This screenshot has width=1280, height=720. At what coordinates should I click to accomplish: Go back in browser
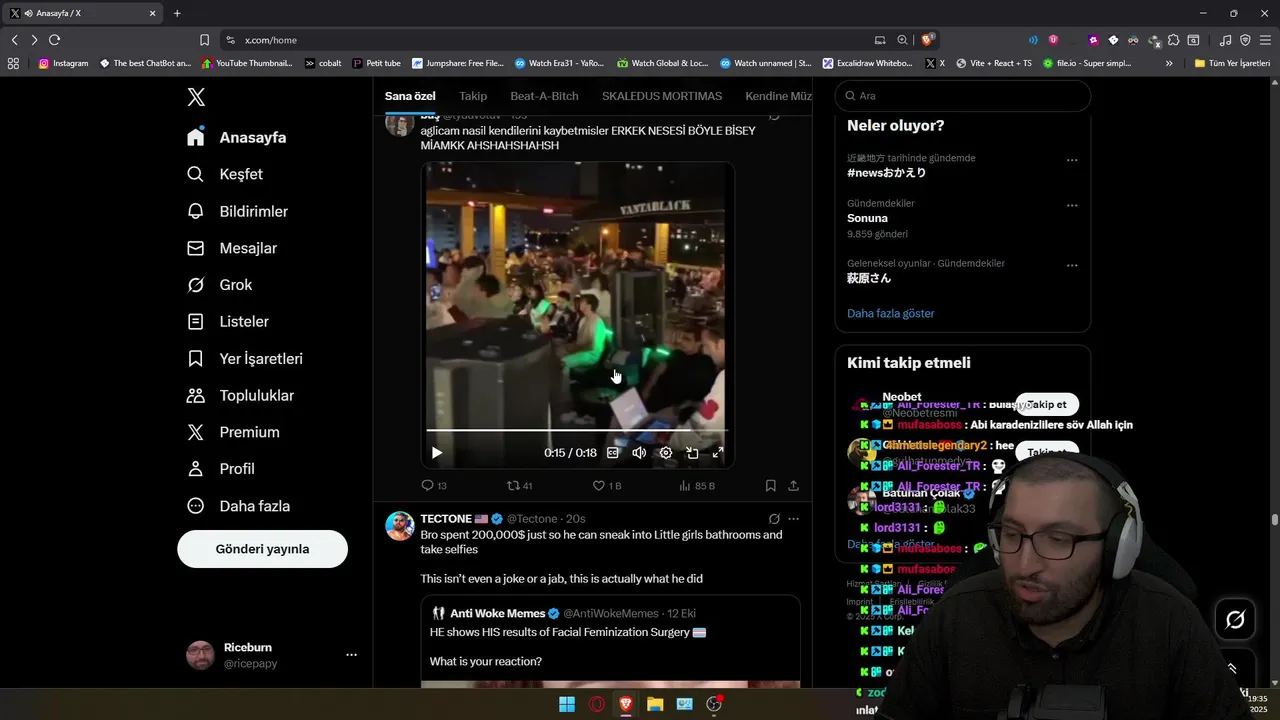click(x=14, y=40)
